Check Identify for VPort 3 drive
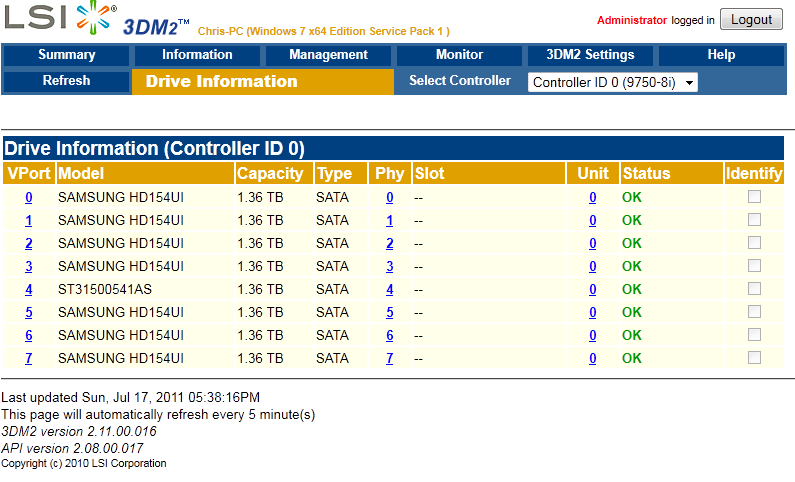Screen dimensions: 795x482 point(754,266)
